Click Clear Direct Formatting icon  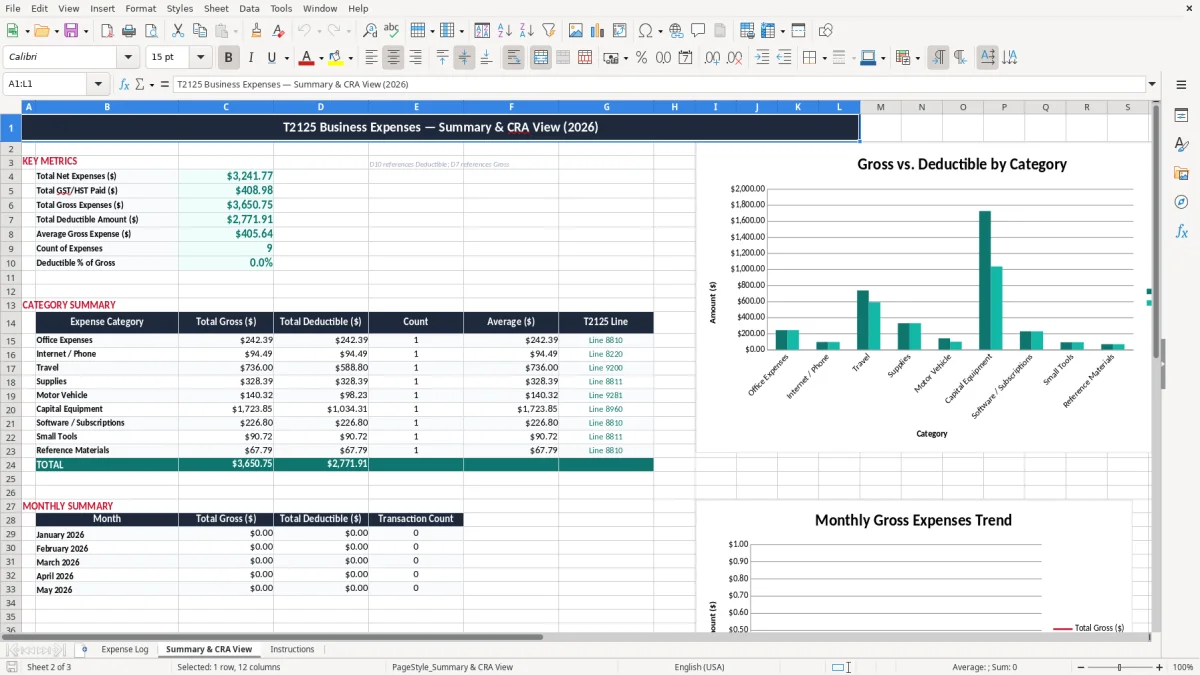point(279,31)
